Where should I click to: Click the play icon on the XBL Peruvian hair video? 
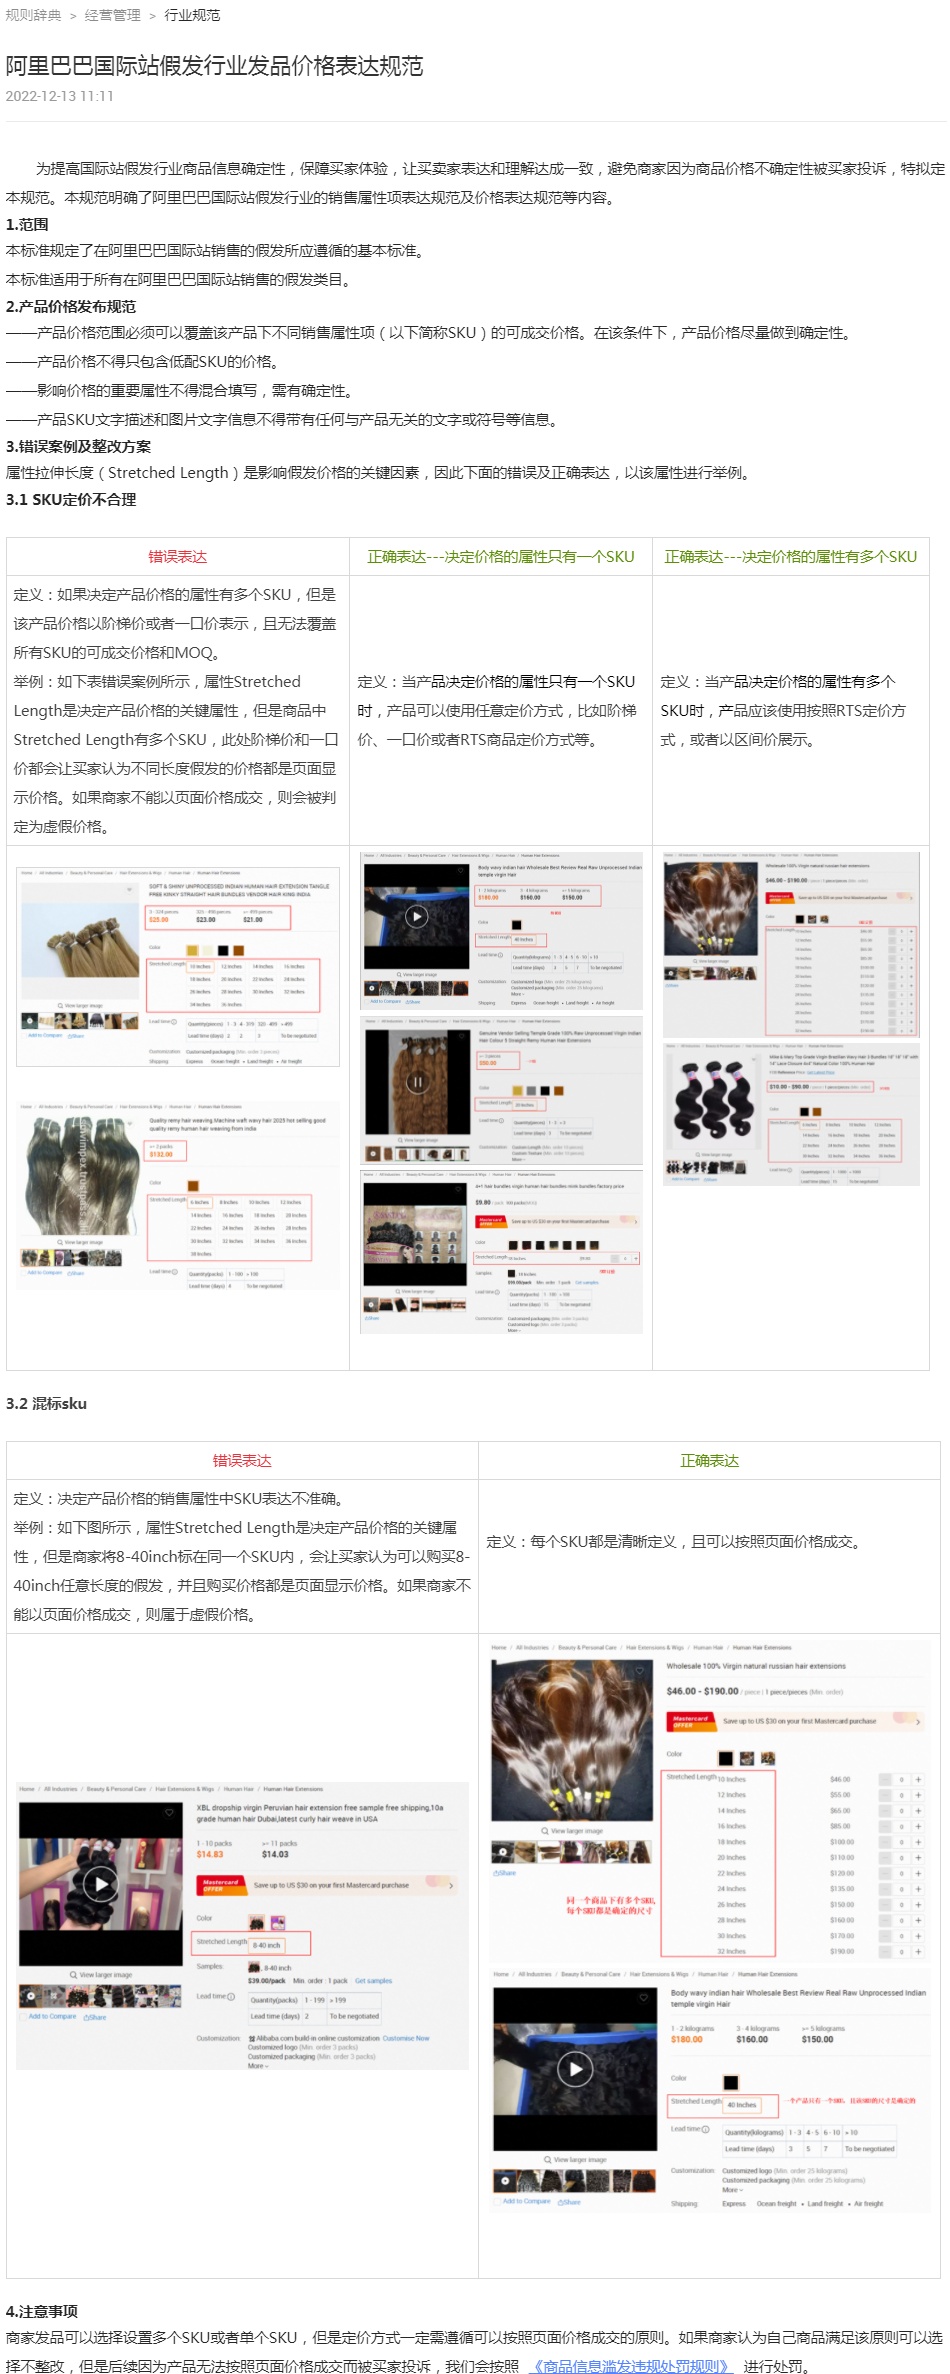click(x=100, y=1885)
